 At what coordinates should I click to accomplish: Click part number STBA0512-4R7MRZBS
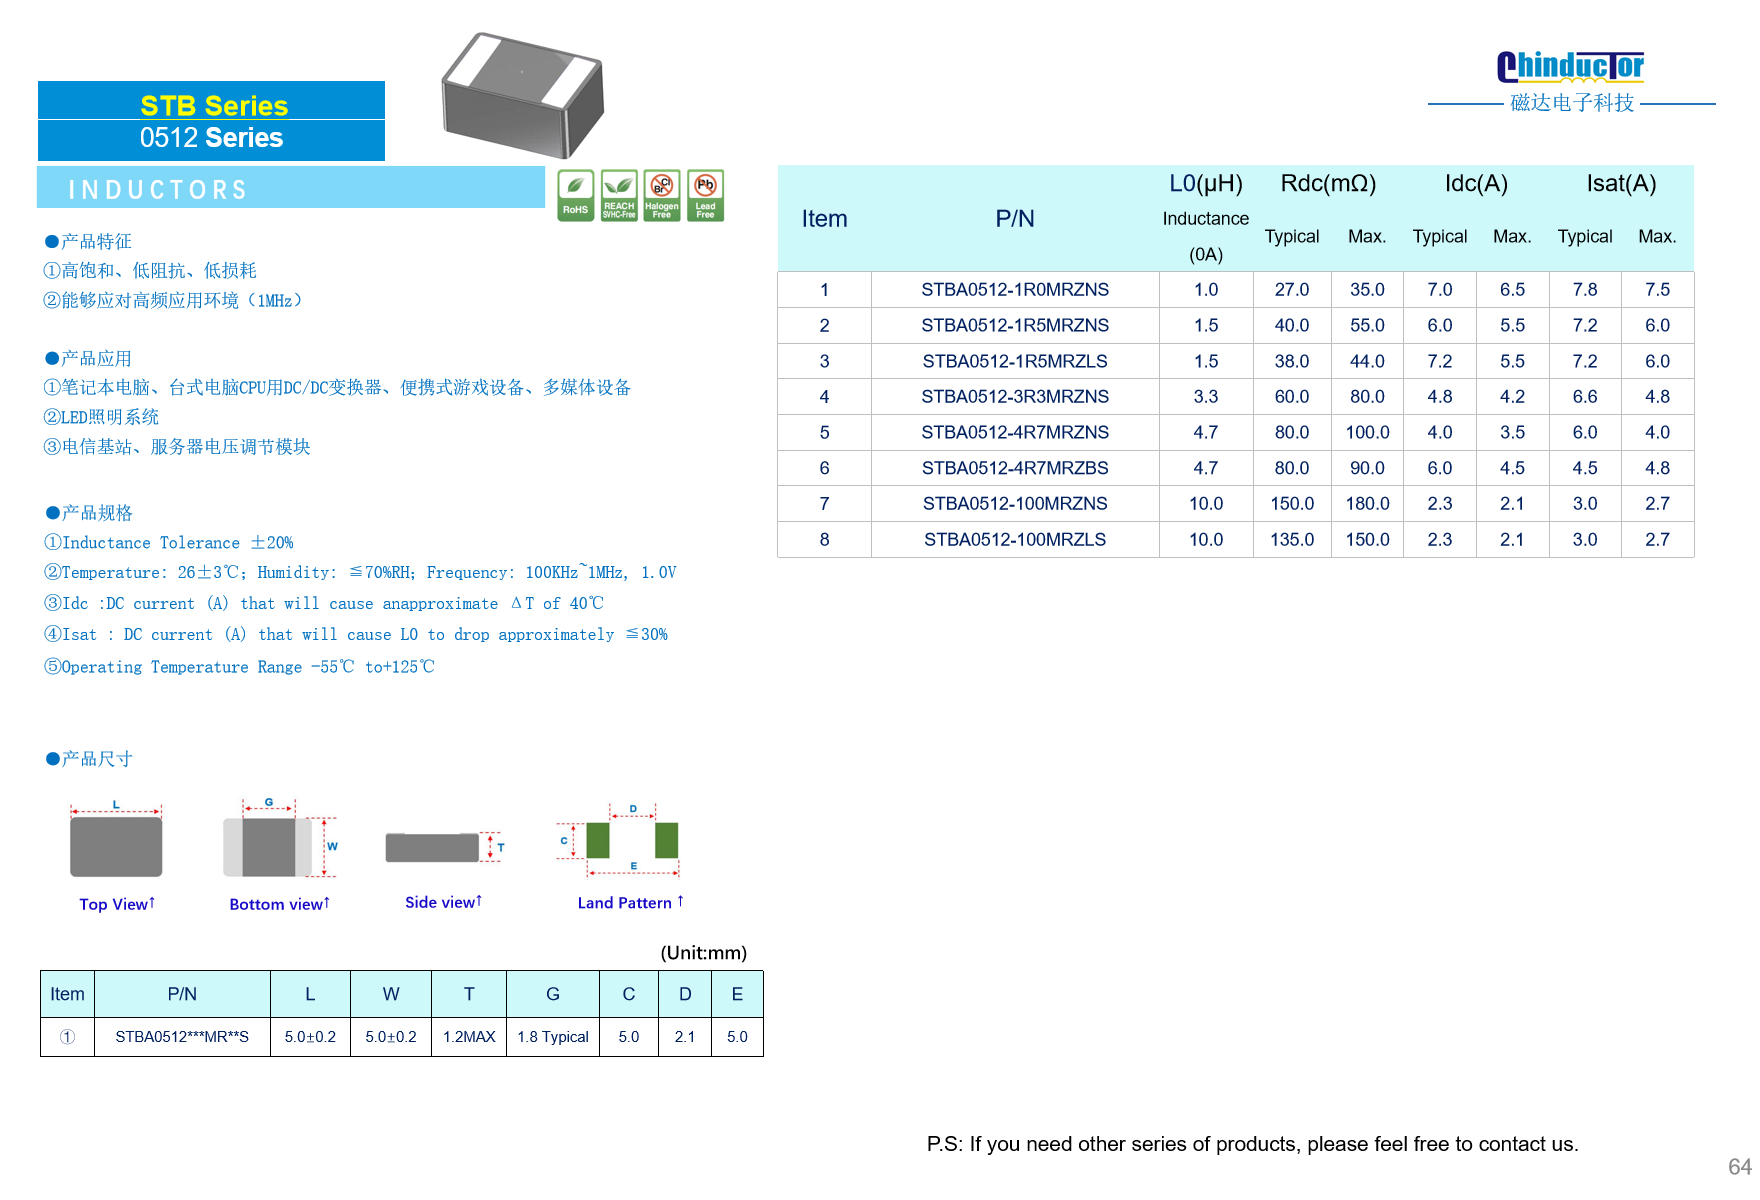pyautogui.click(x=1015, y=468)
